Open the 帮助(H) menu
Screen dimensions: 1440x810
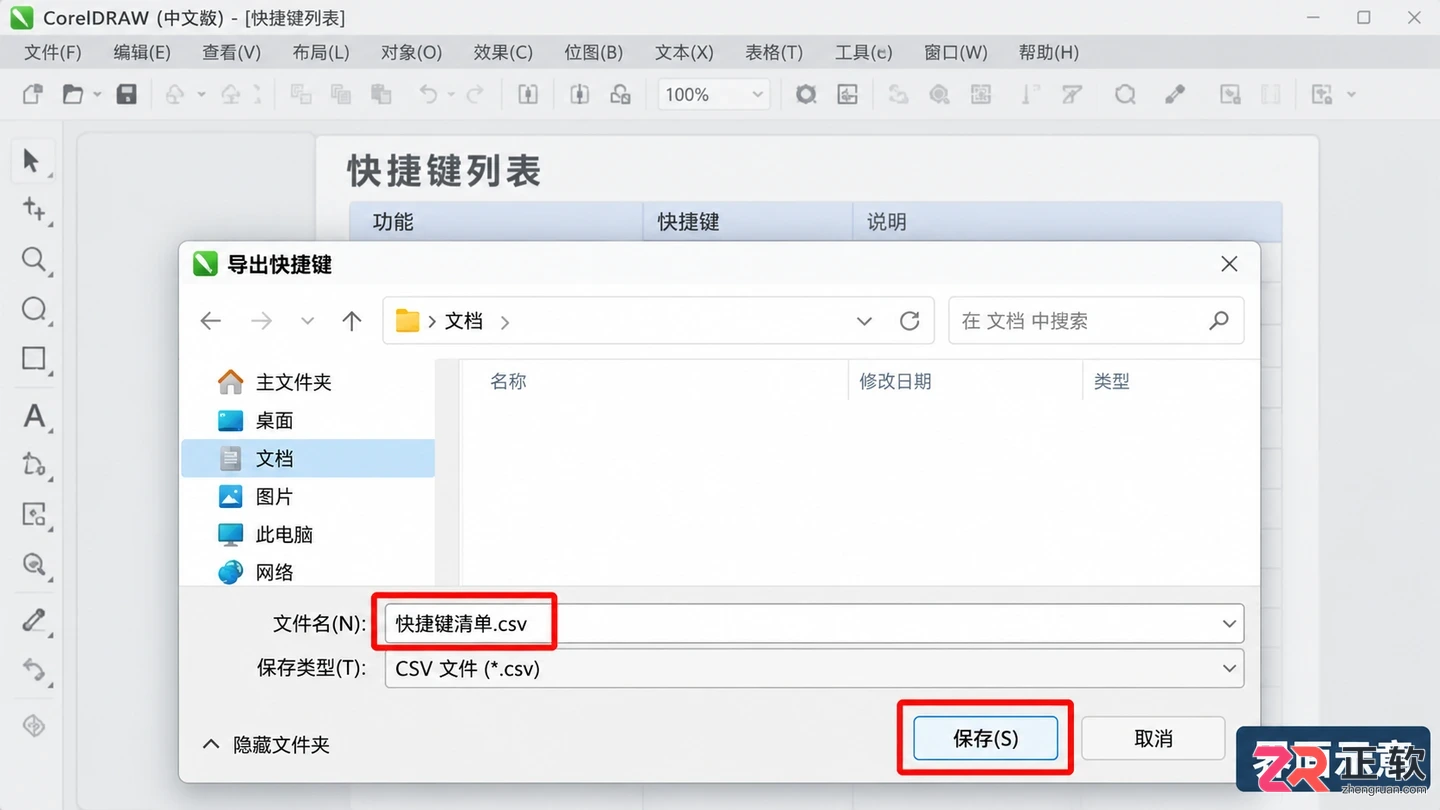(1049, 52)
